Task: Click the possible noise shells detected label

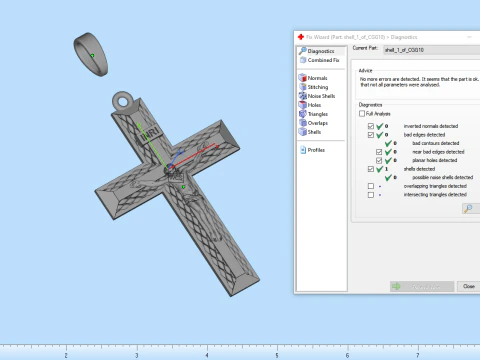Action: pos(442,177)
